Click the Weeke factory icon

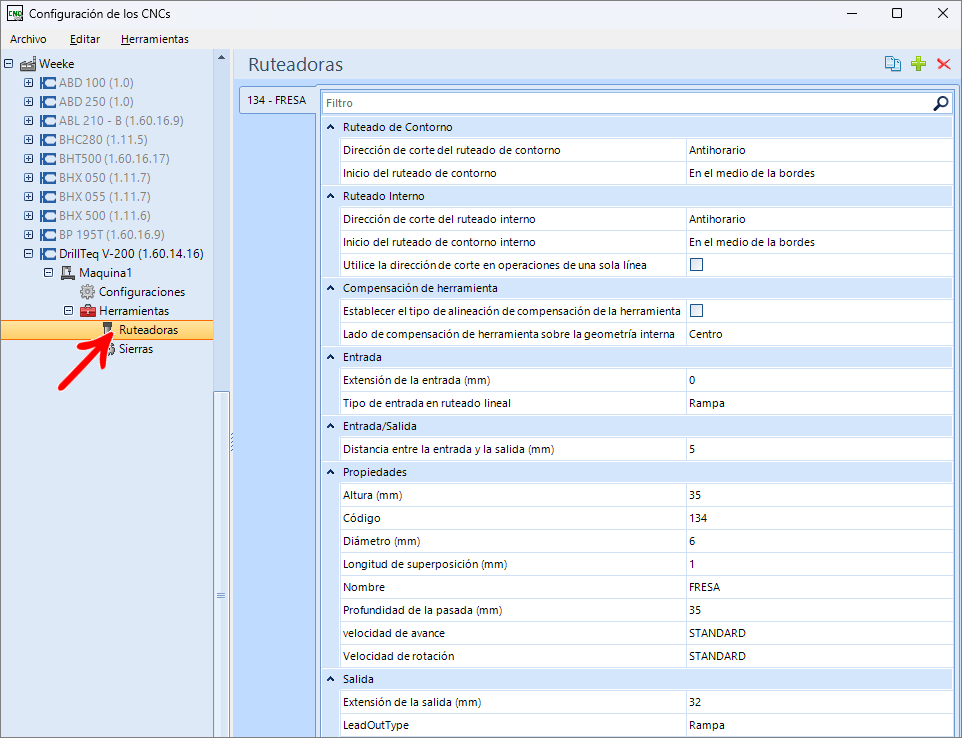coord(28,64)
